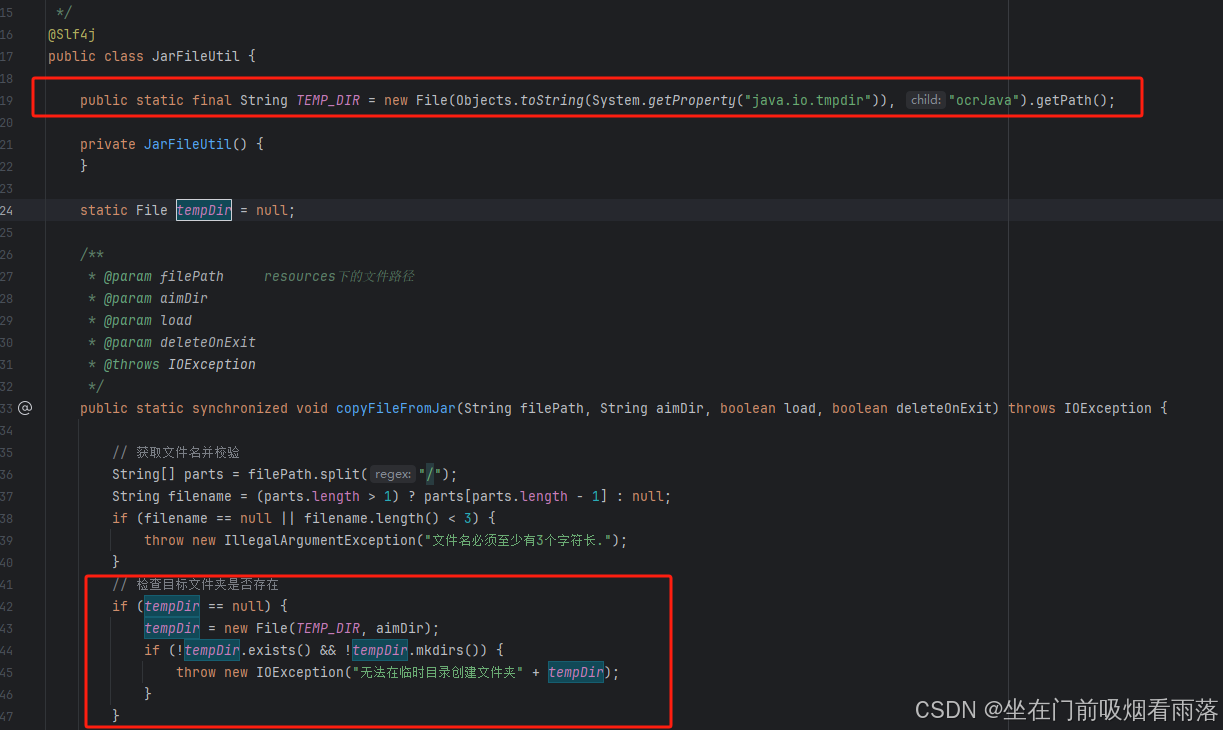The height and width of the screenshot is (730, 1223).
Task: Click the method name copyFileFromJar
Action: tap(395, 408)
